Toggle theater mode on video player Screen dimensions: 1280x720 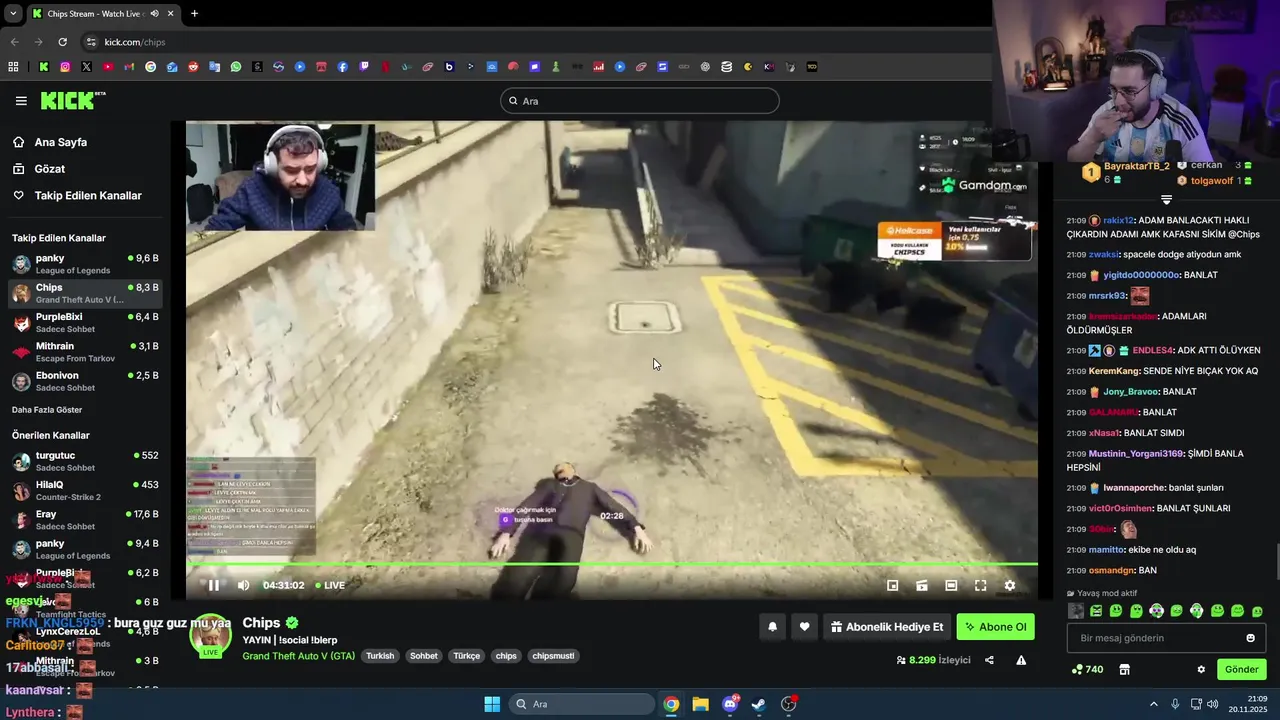coord(951,585)
